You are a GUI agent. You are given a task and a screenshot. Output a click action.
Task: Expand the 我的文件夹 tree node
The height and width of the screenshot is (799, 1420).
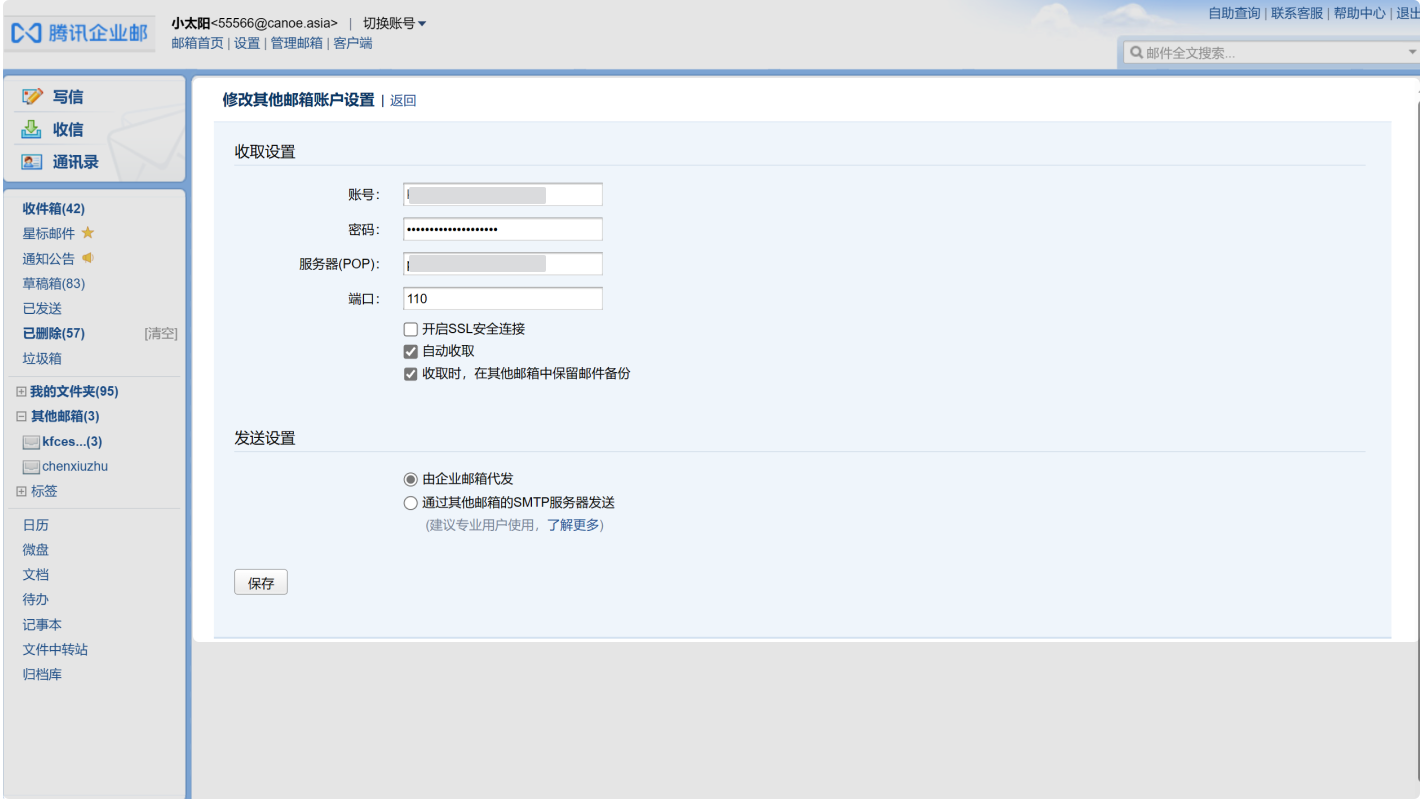[x=21, y=392]
